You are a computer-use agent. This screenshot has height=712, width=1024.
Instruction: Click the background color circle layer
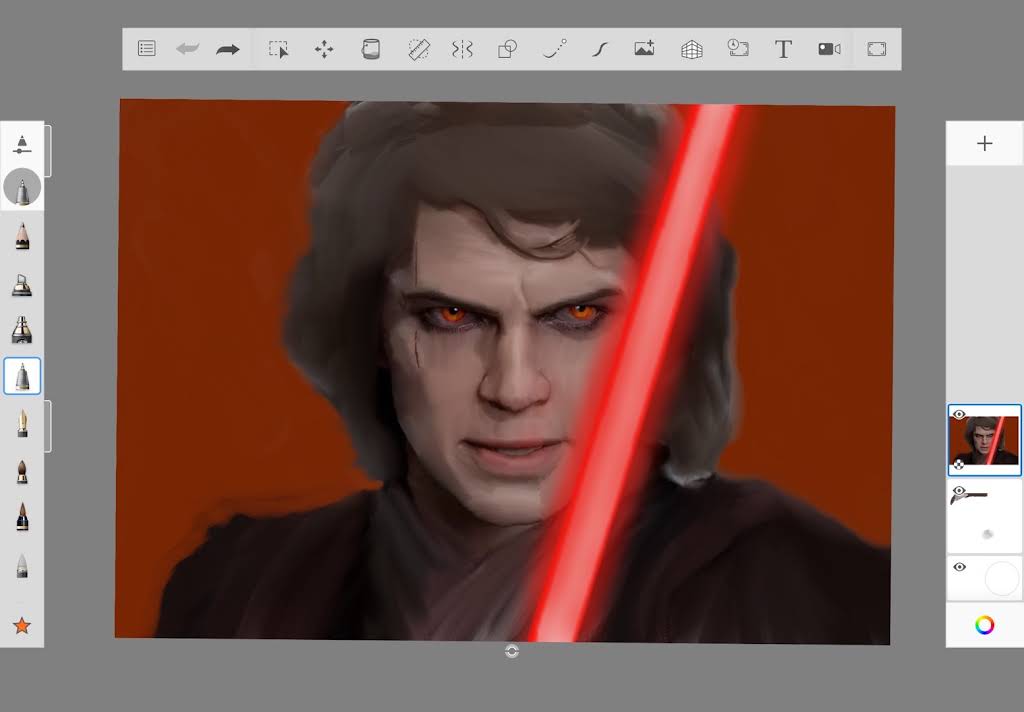click(1001, 579)
